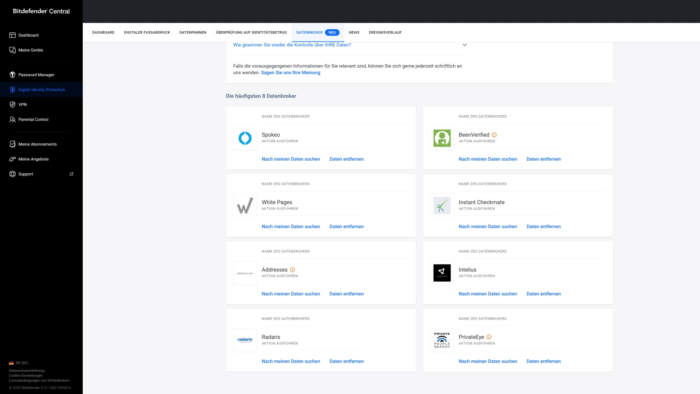Click info icon beside Addresses

point(292,270)
